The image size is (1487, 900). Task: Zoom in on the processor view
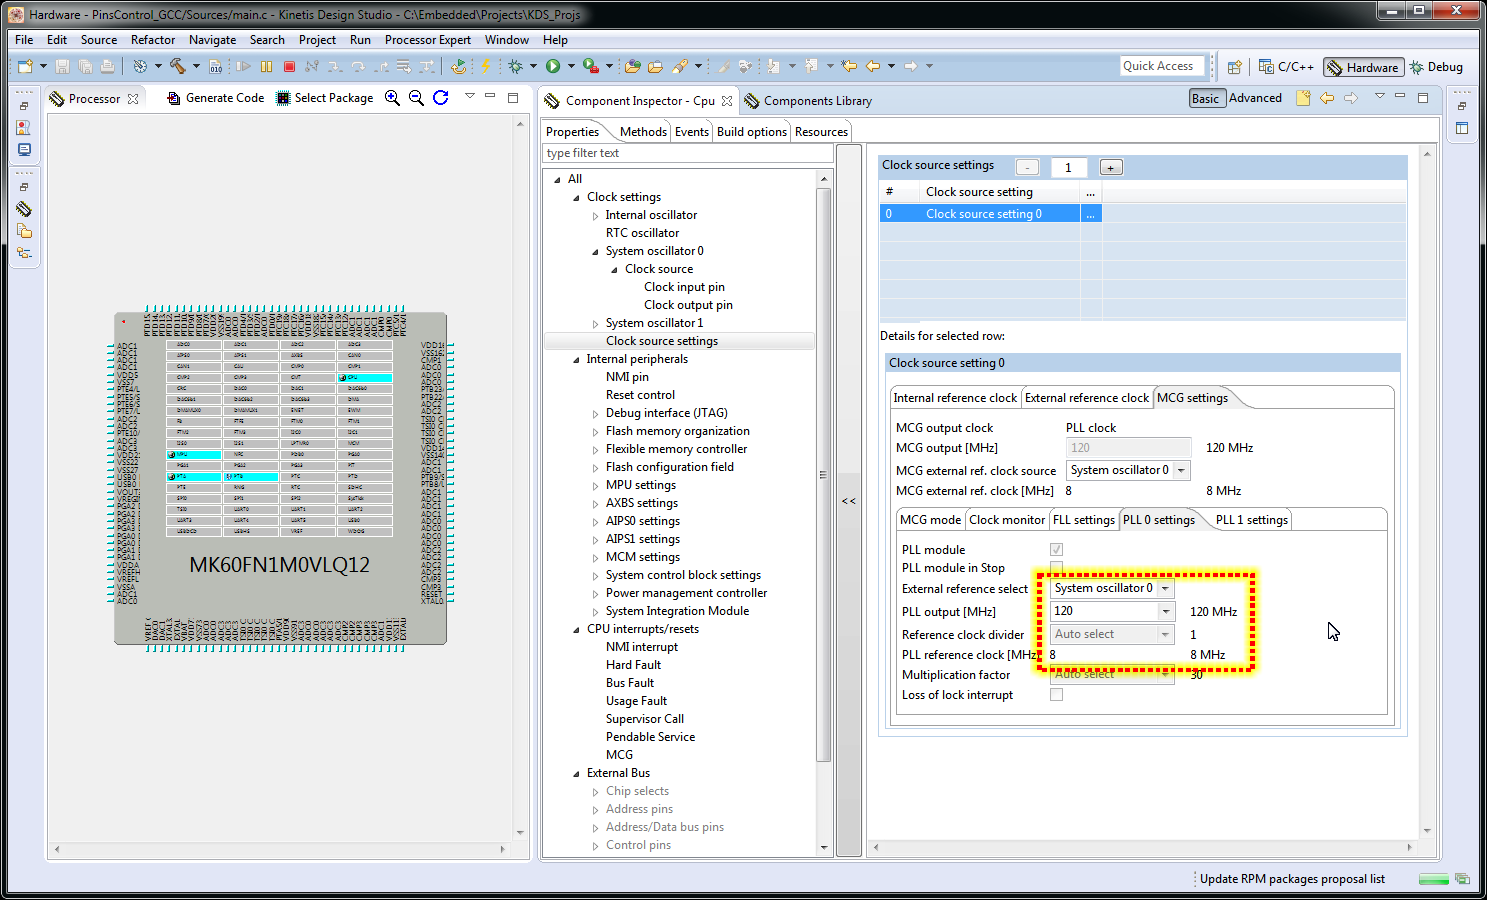393,98
